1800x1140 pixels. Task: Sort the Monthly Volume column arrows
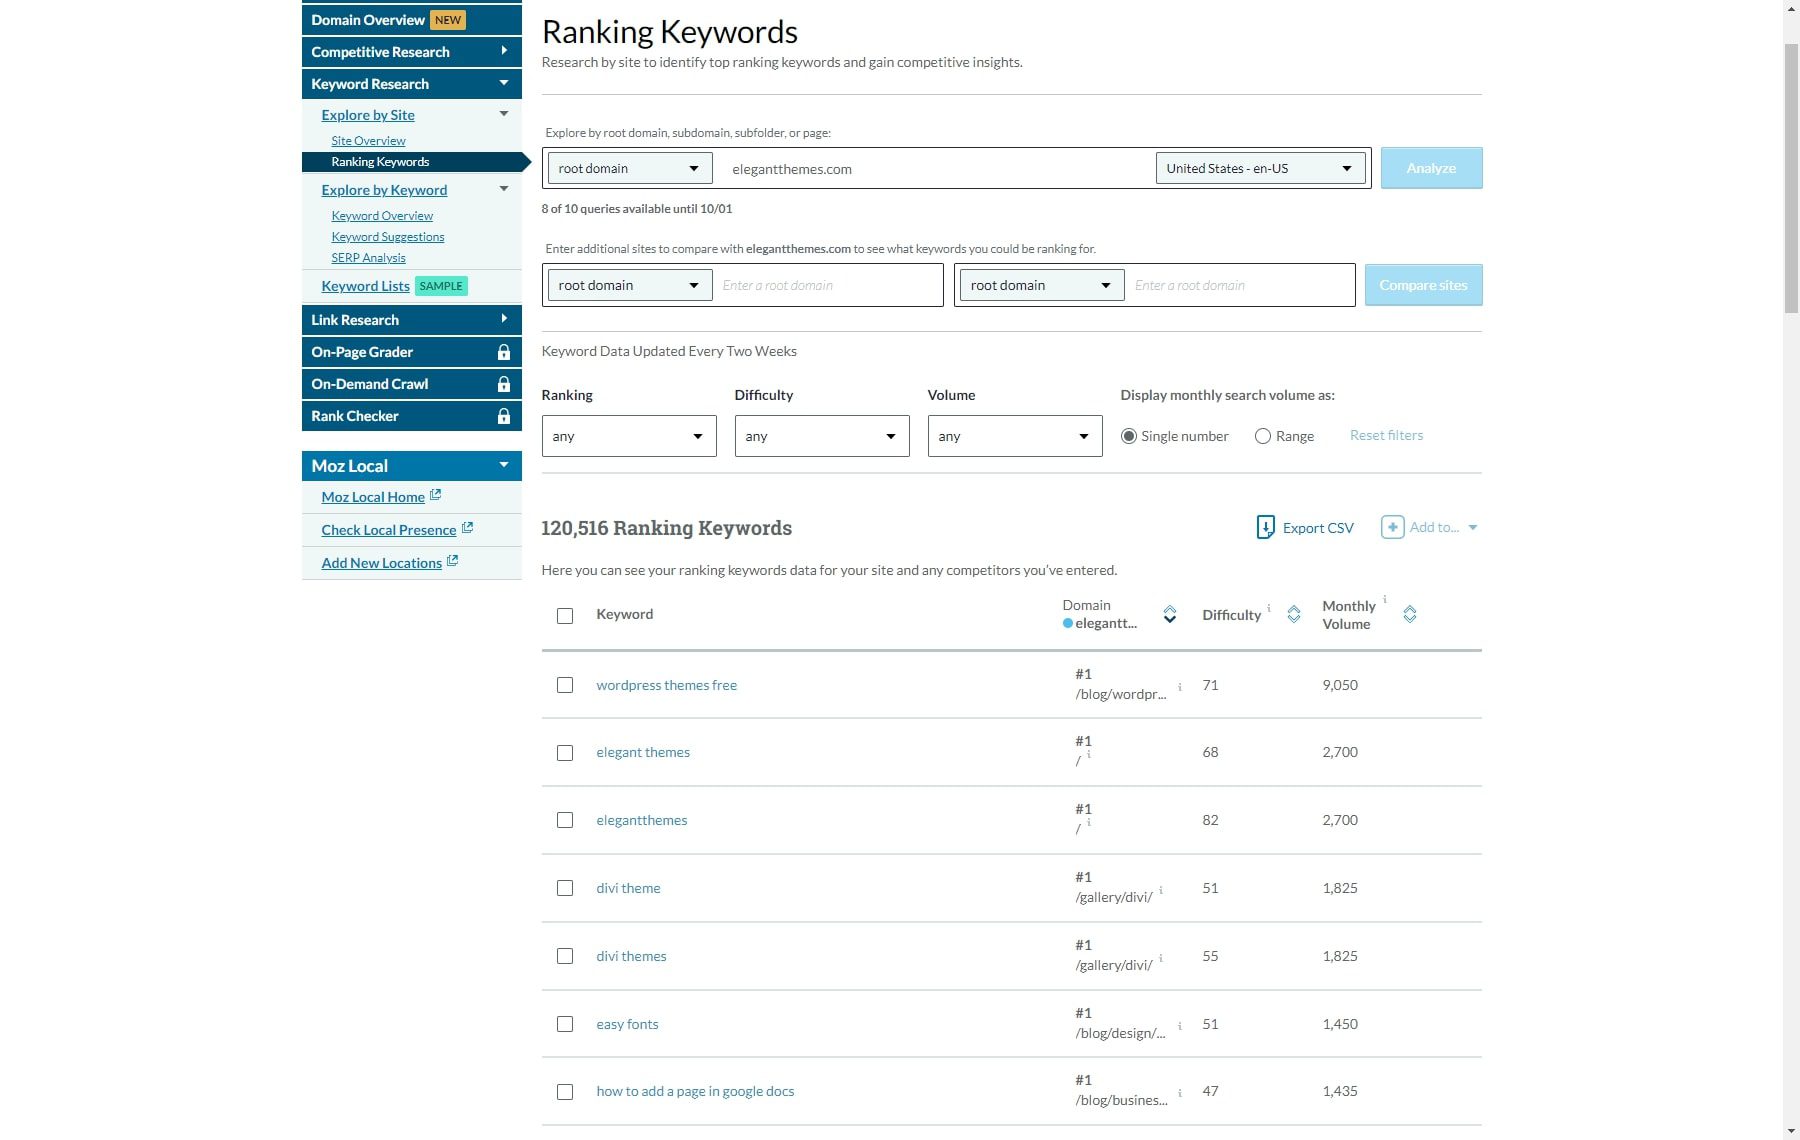[x=1410, y=614]
